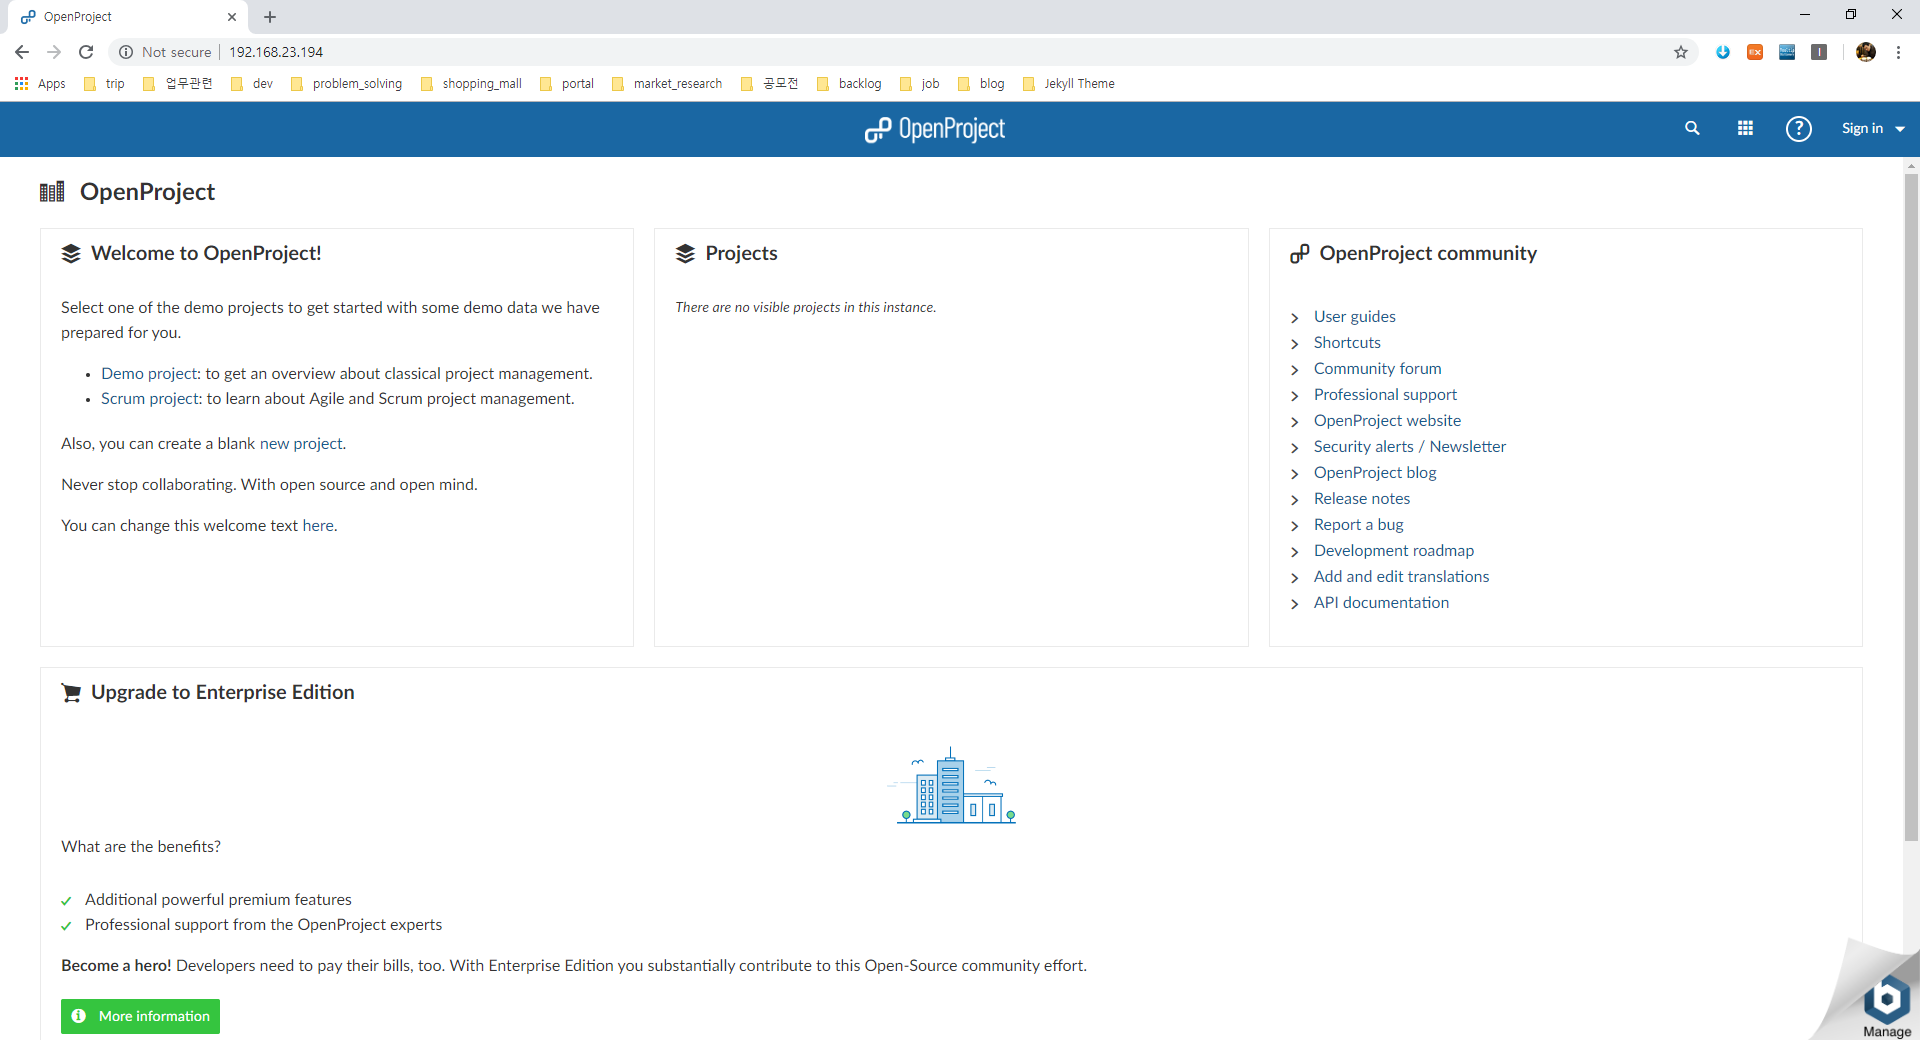Open OpenProject website link
Screen dimensions: 1920x1040
[x=1387, y=420]
